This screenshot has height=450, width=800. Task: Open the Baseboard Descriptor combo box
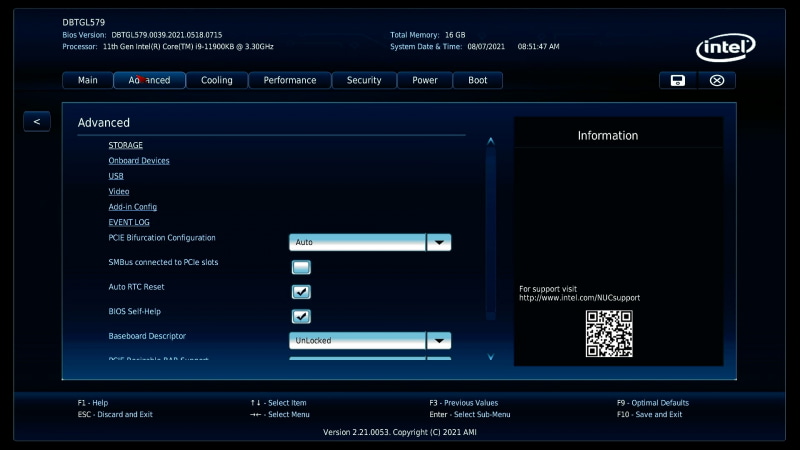(370, 340)
